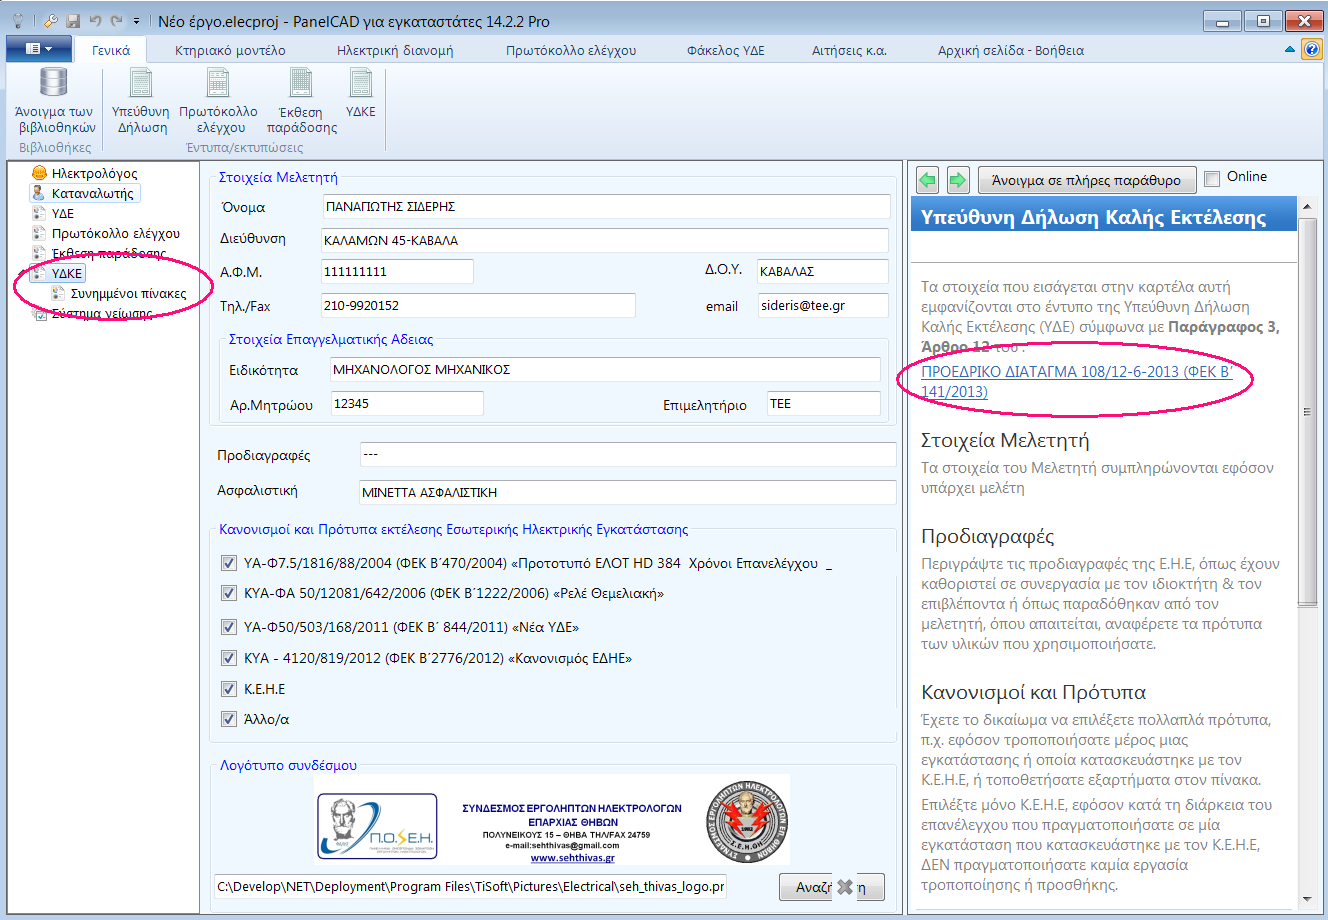Image resolution: width=1328 pixels, height=920 pixels.
Task: Select Ηλεκτρολόγος in the left tree
Action: click(x=94, y=173)
